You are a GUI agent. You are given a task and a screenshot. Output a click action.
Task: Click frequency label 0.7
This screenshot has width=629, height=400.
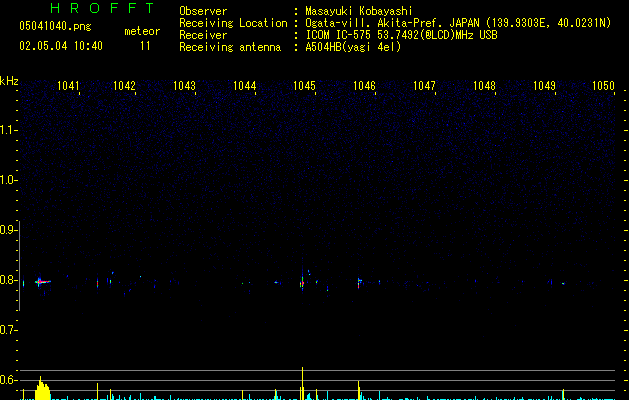click(8, 330)
